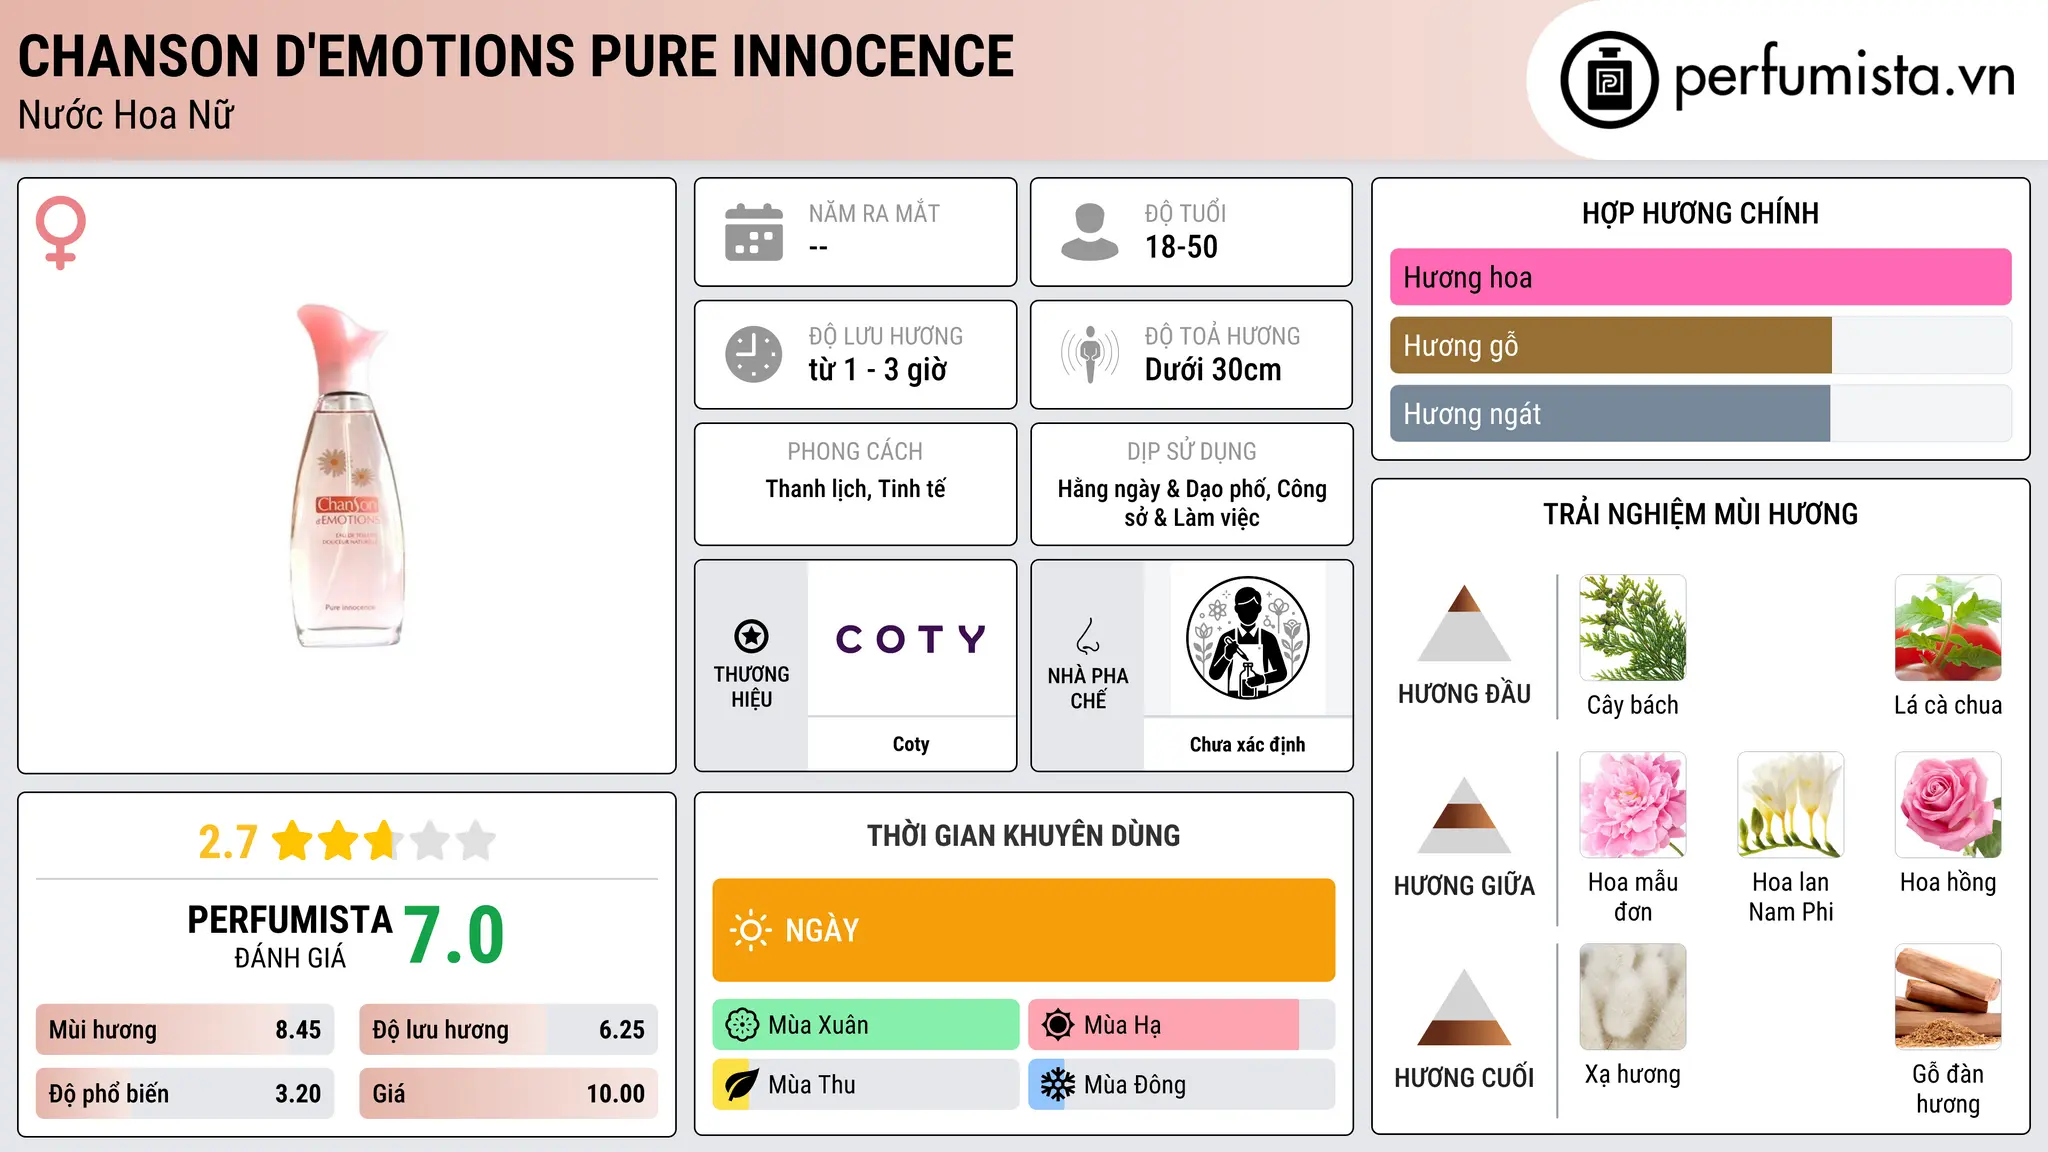This screenshot has height=1152, width=2048.
Task: Click the Lá cà chua note caption
Action: [x=1948, y=705]
